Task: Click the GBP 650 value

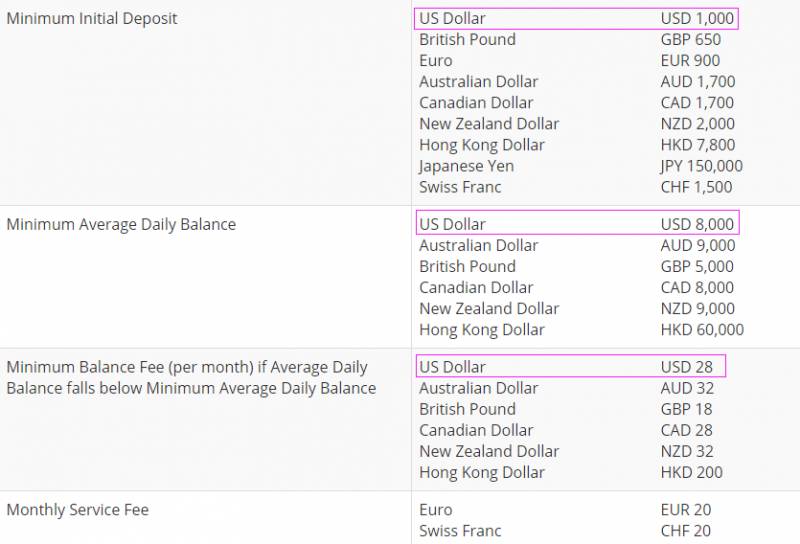Action: pos(690,39)
